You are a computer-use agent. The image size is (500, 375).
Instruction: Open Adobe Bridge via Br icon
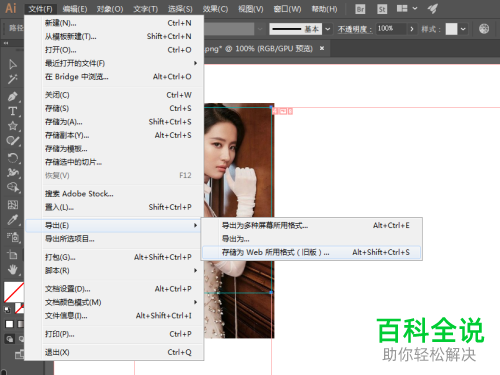360,9
